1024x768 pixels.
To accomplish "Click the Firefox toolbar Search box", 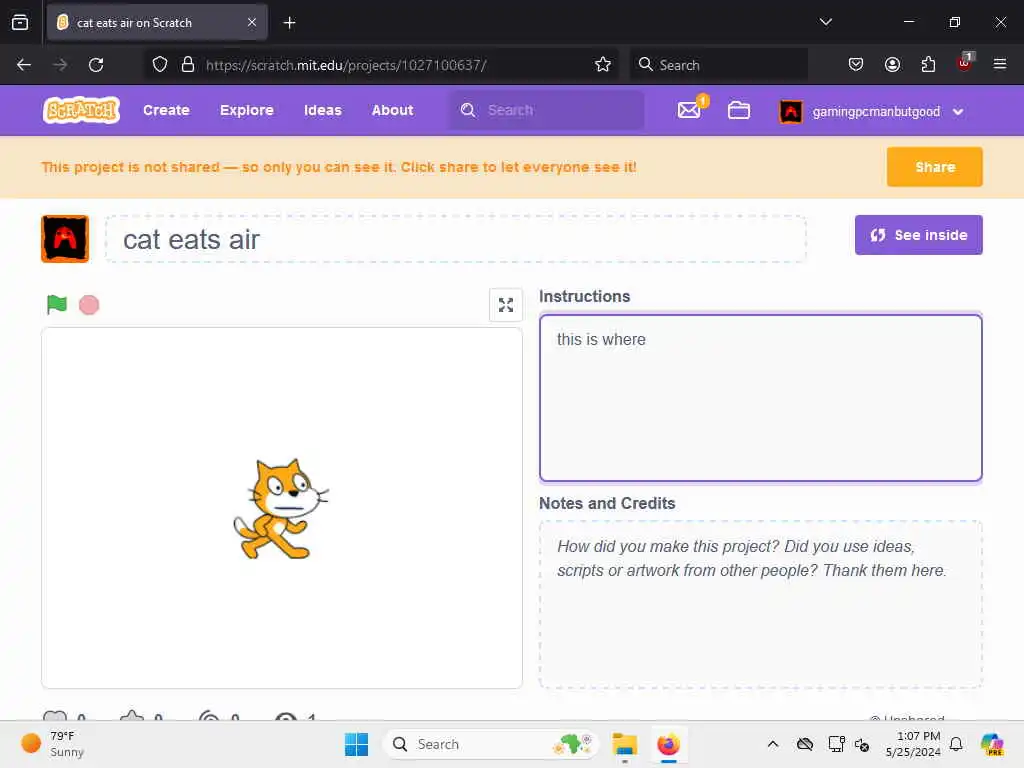I will (x=718, y=65).
